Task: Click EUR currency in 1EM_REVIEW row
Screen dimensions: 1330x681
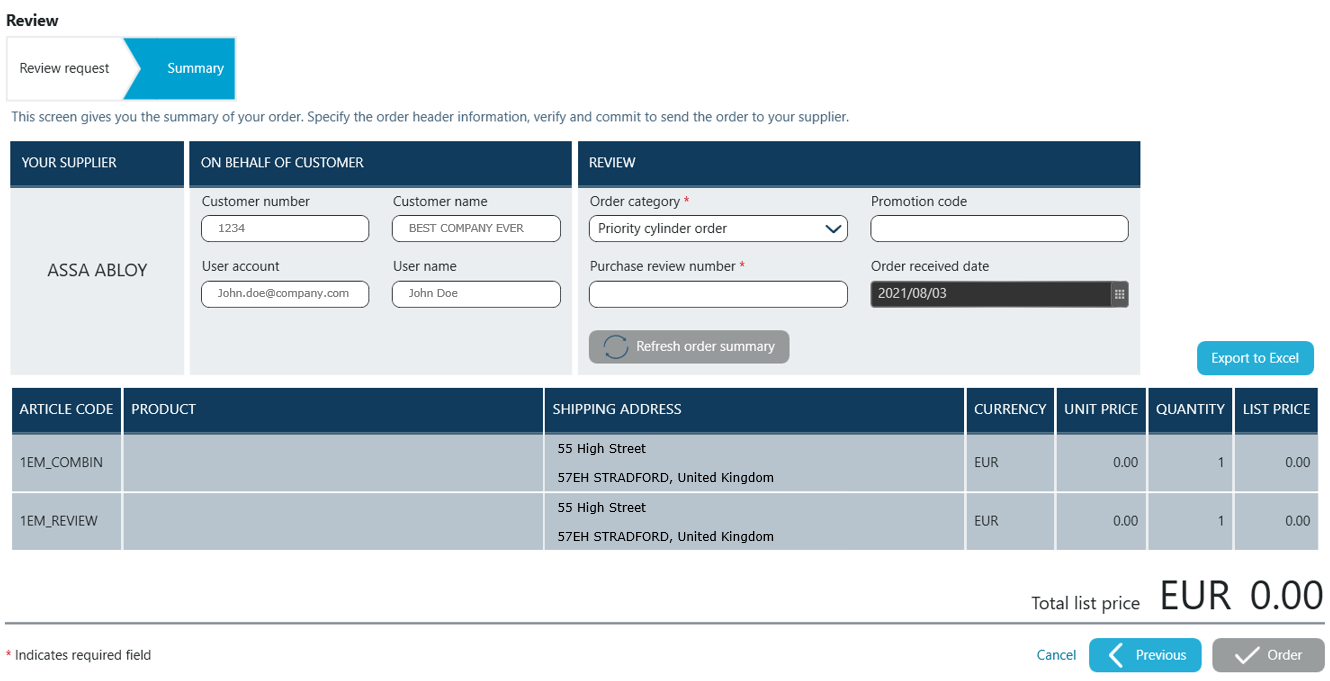Action: coord(1010,521)
